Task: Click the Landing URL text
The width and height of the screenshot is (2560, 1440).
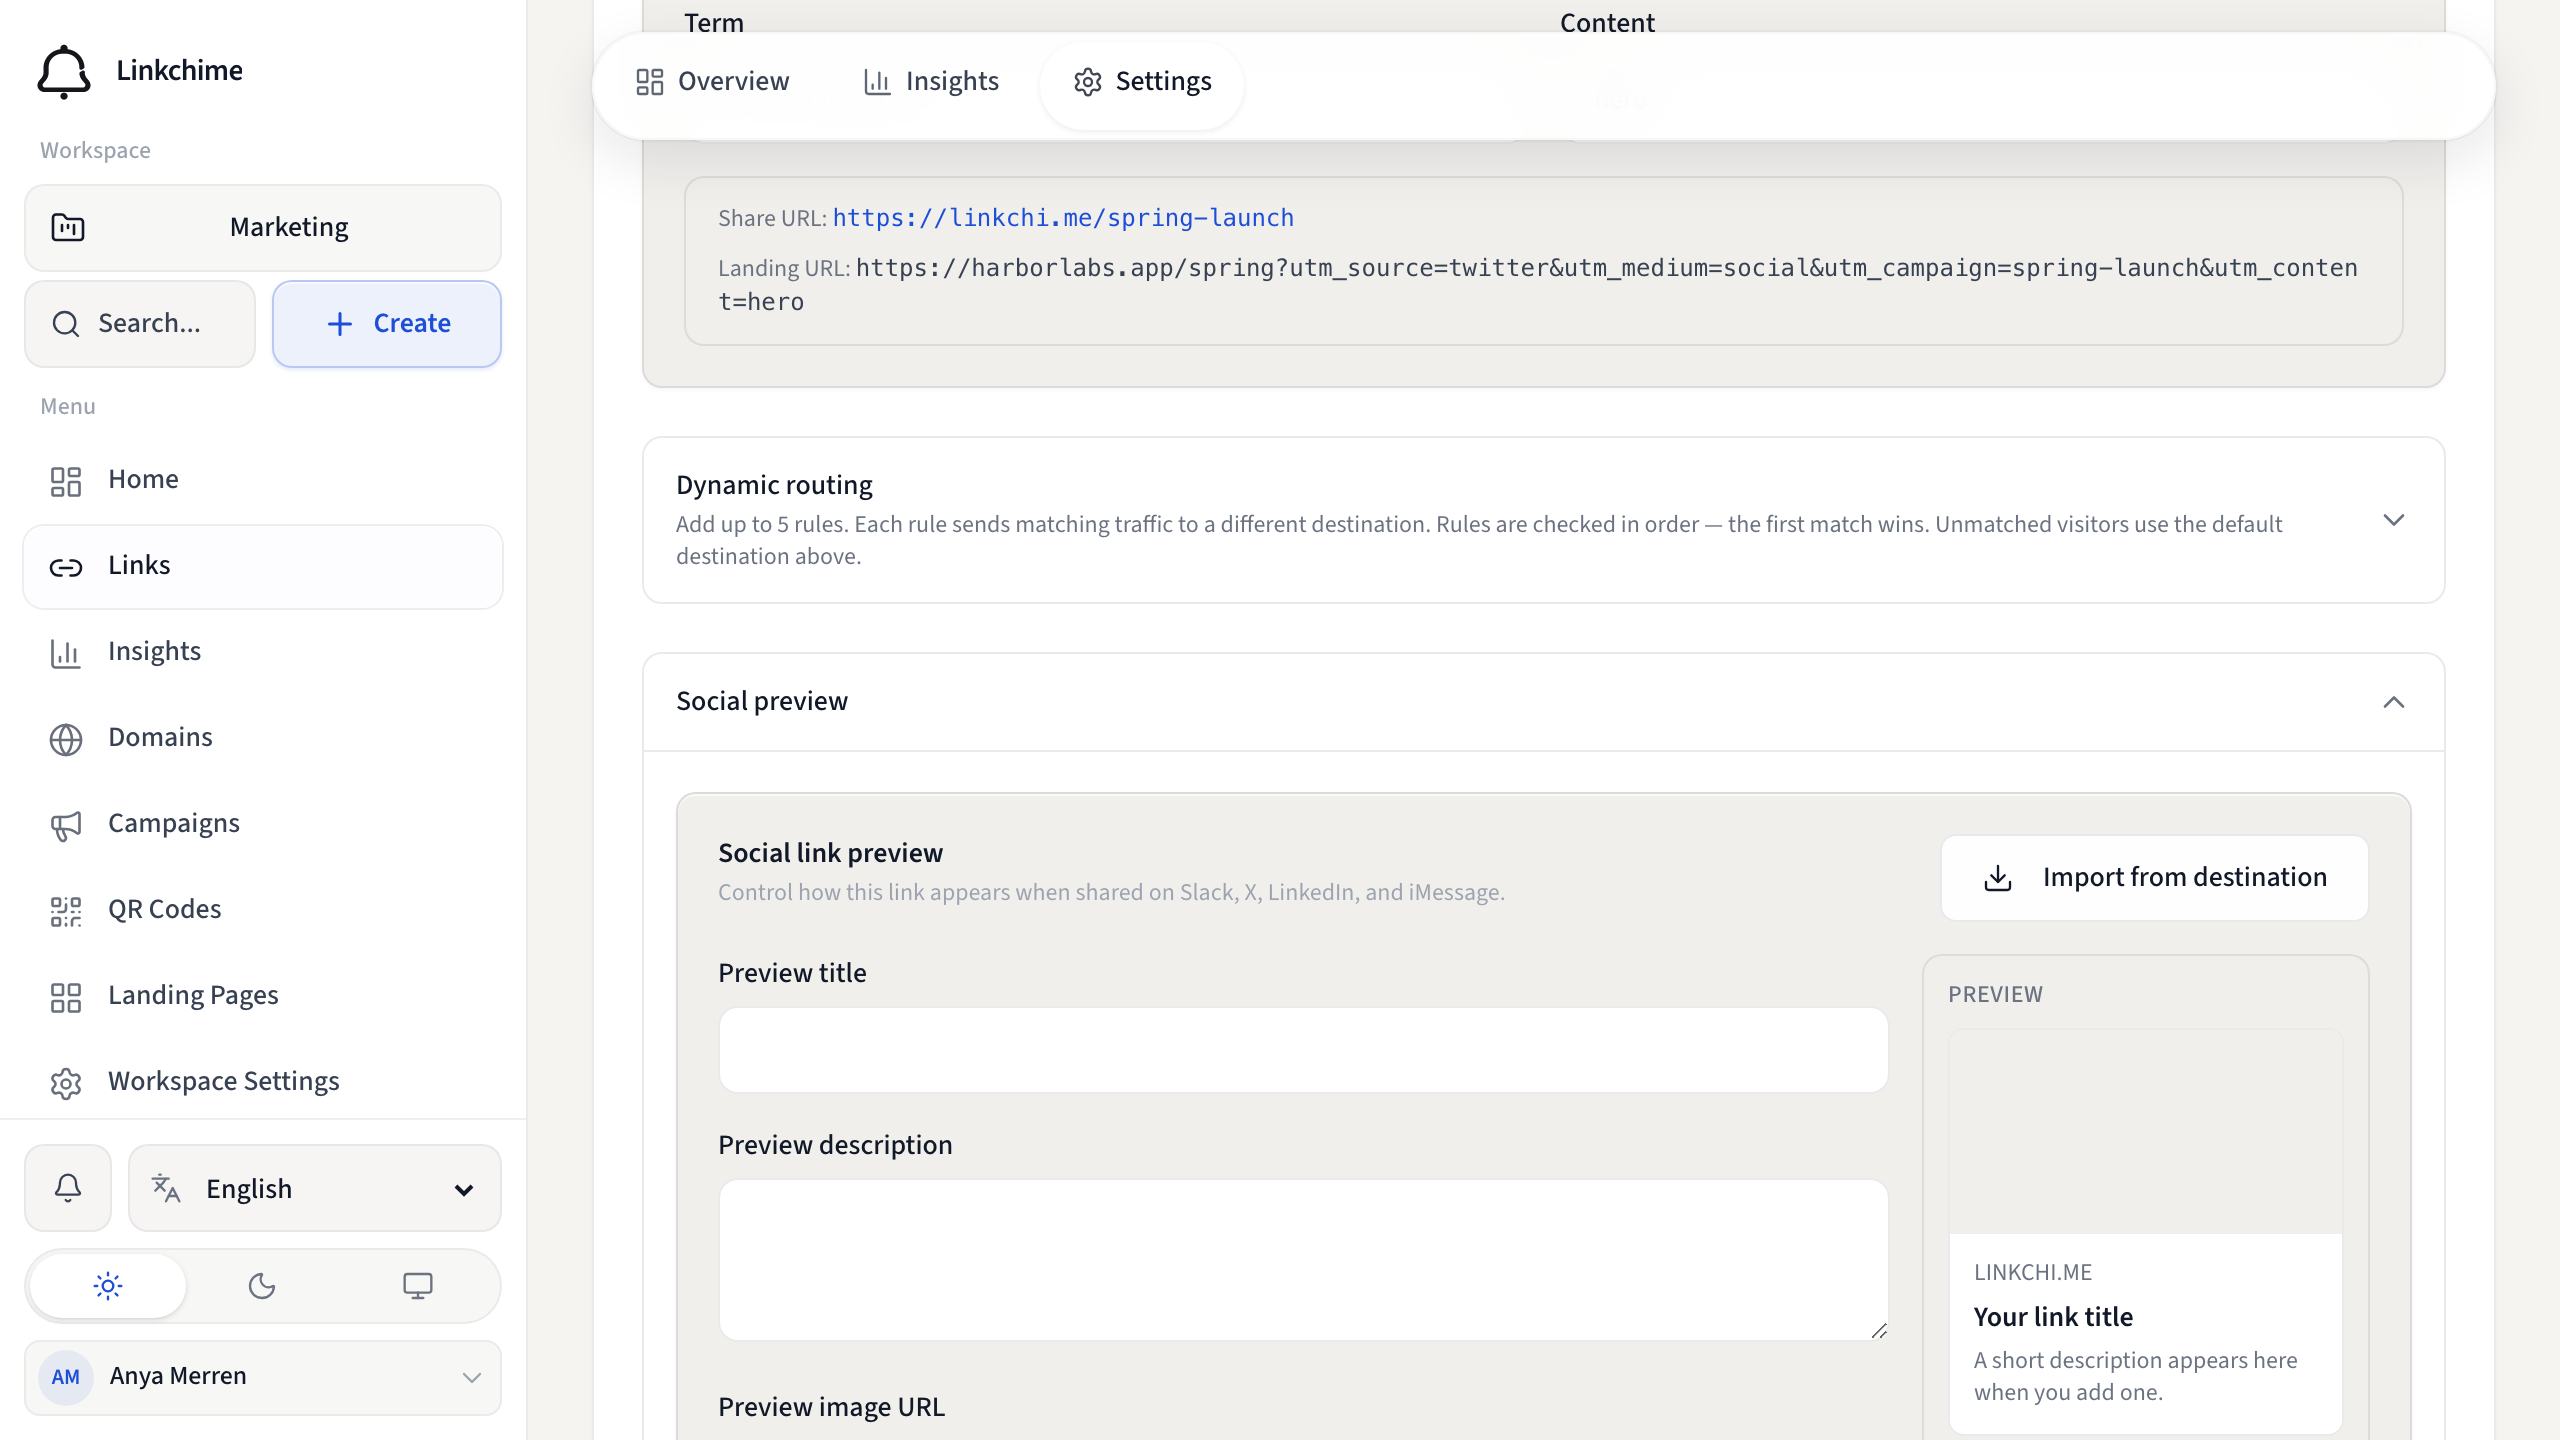Action: [x=1538, y=285]
